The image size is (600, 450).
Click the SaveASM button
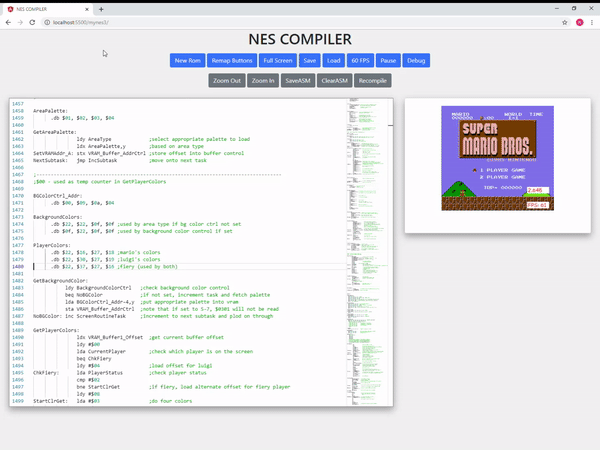(x=298, y=81)
